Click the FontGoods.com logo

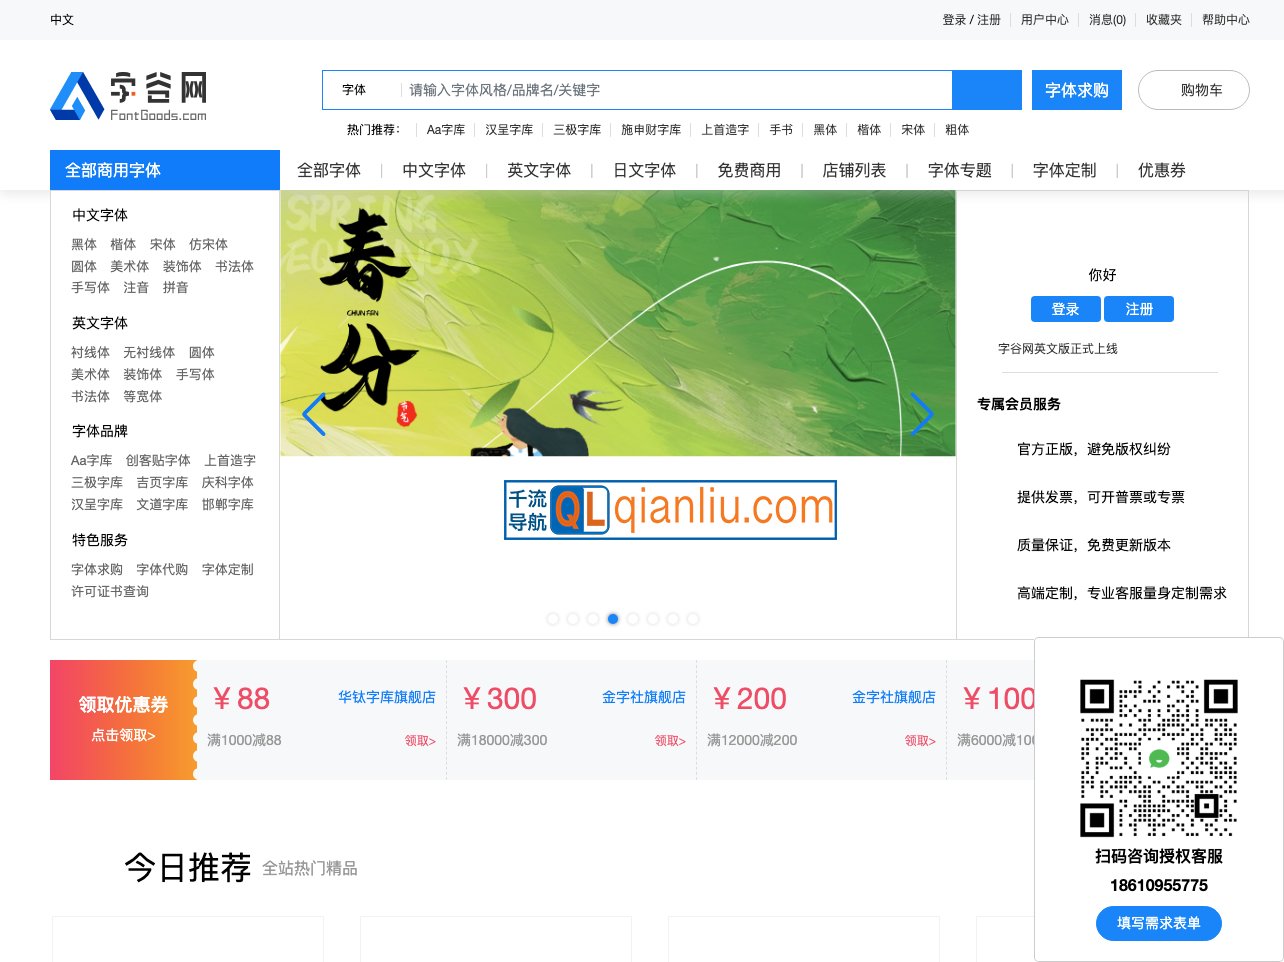coord(128,94)
